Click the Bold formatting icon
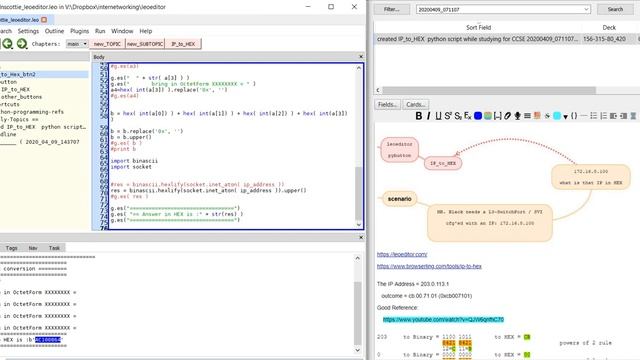Image resolution: width=640 pixels, height=360 pixels. (419, 116)
